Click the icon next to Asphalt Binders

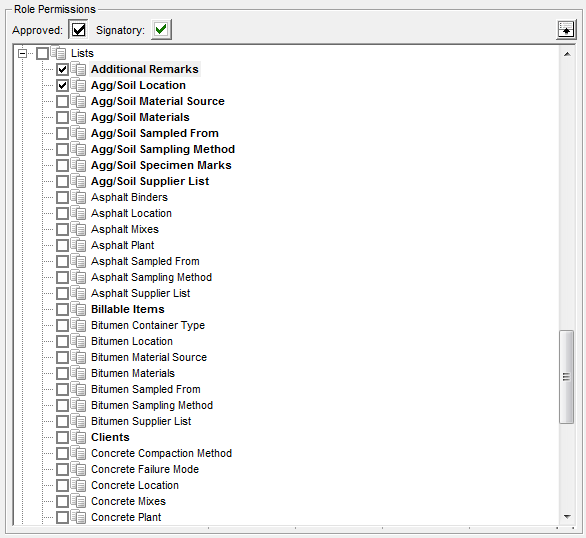click(78, 197)
